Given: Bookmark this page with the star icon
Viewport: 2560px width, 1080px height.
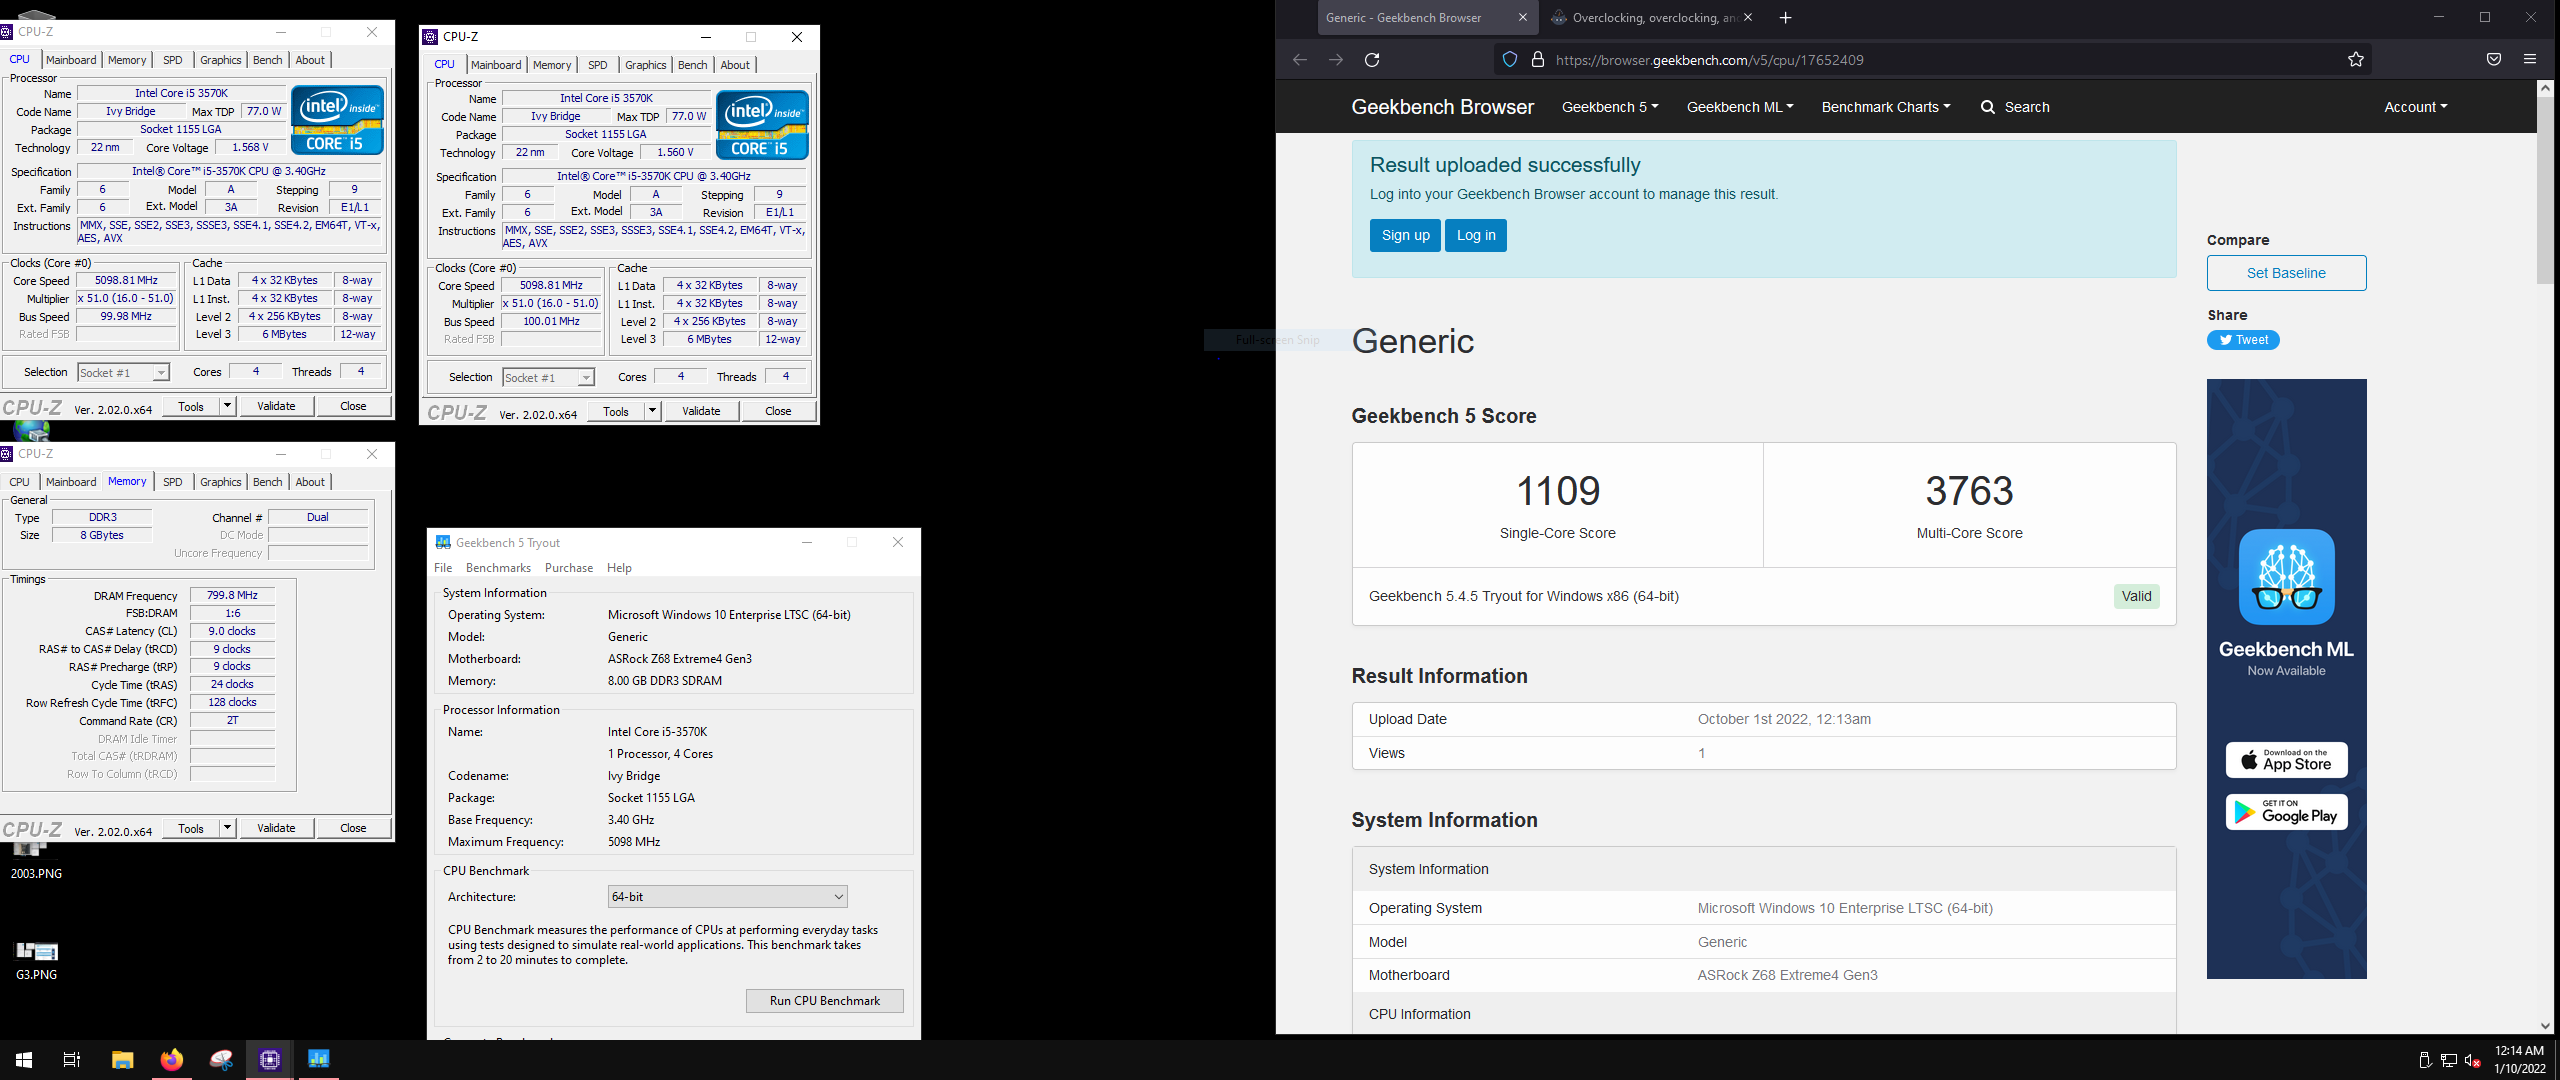Looking at the screenshot, I should pos(2356,60).
